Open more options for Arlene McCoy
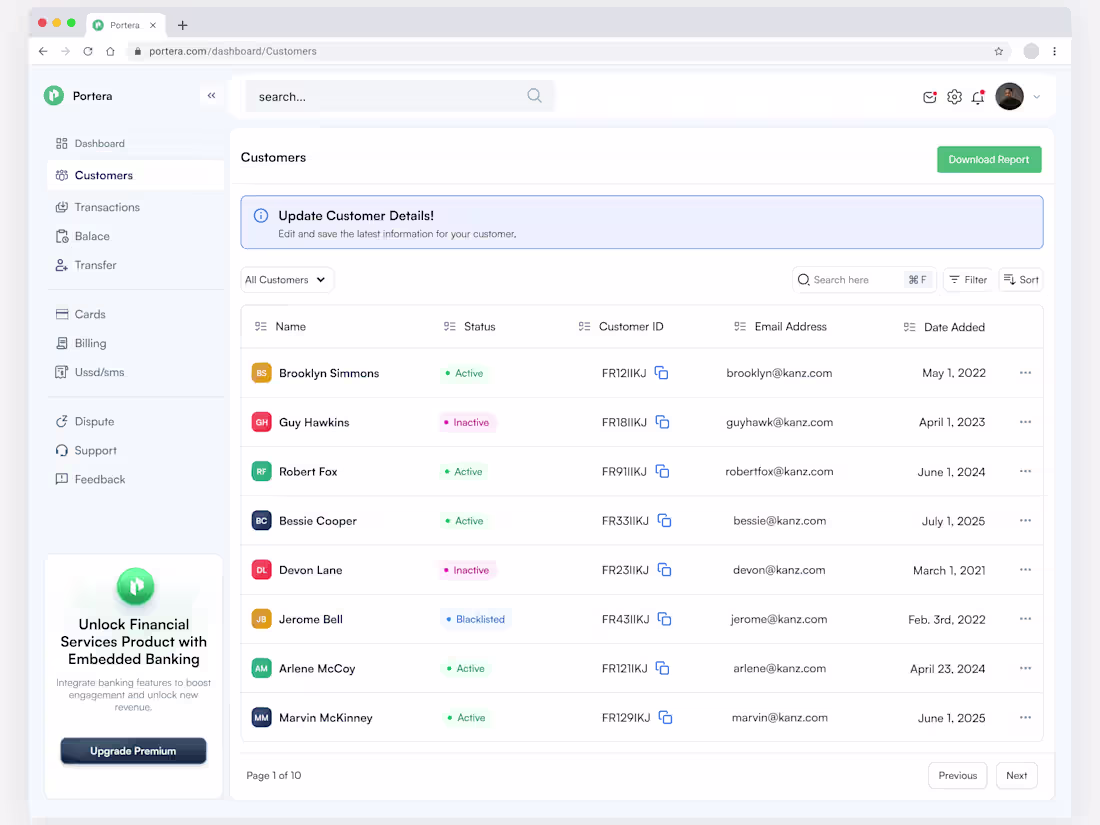The height and width of the screenshot is (825, 1100). (1025, 668)
